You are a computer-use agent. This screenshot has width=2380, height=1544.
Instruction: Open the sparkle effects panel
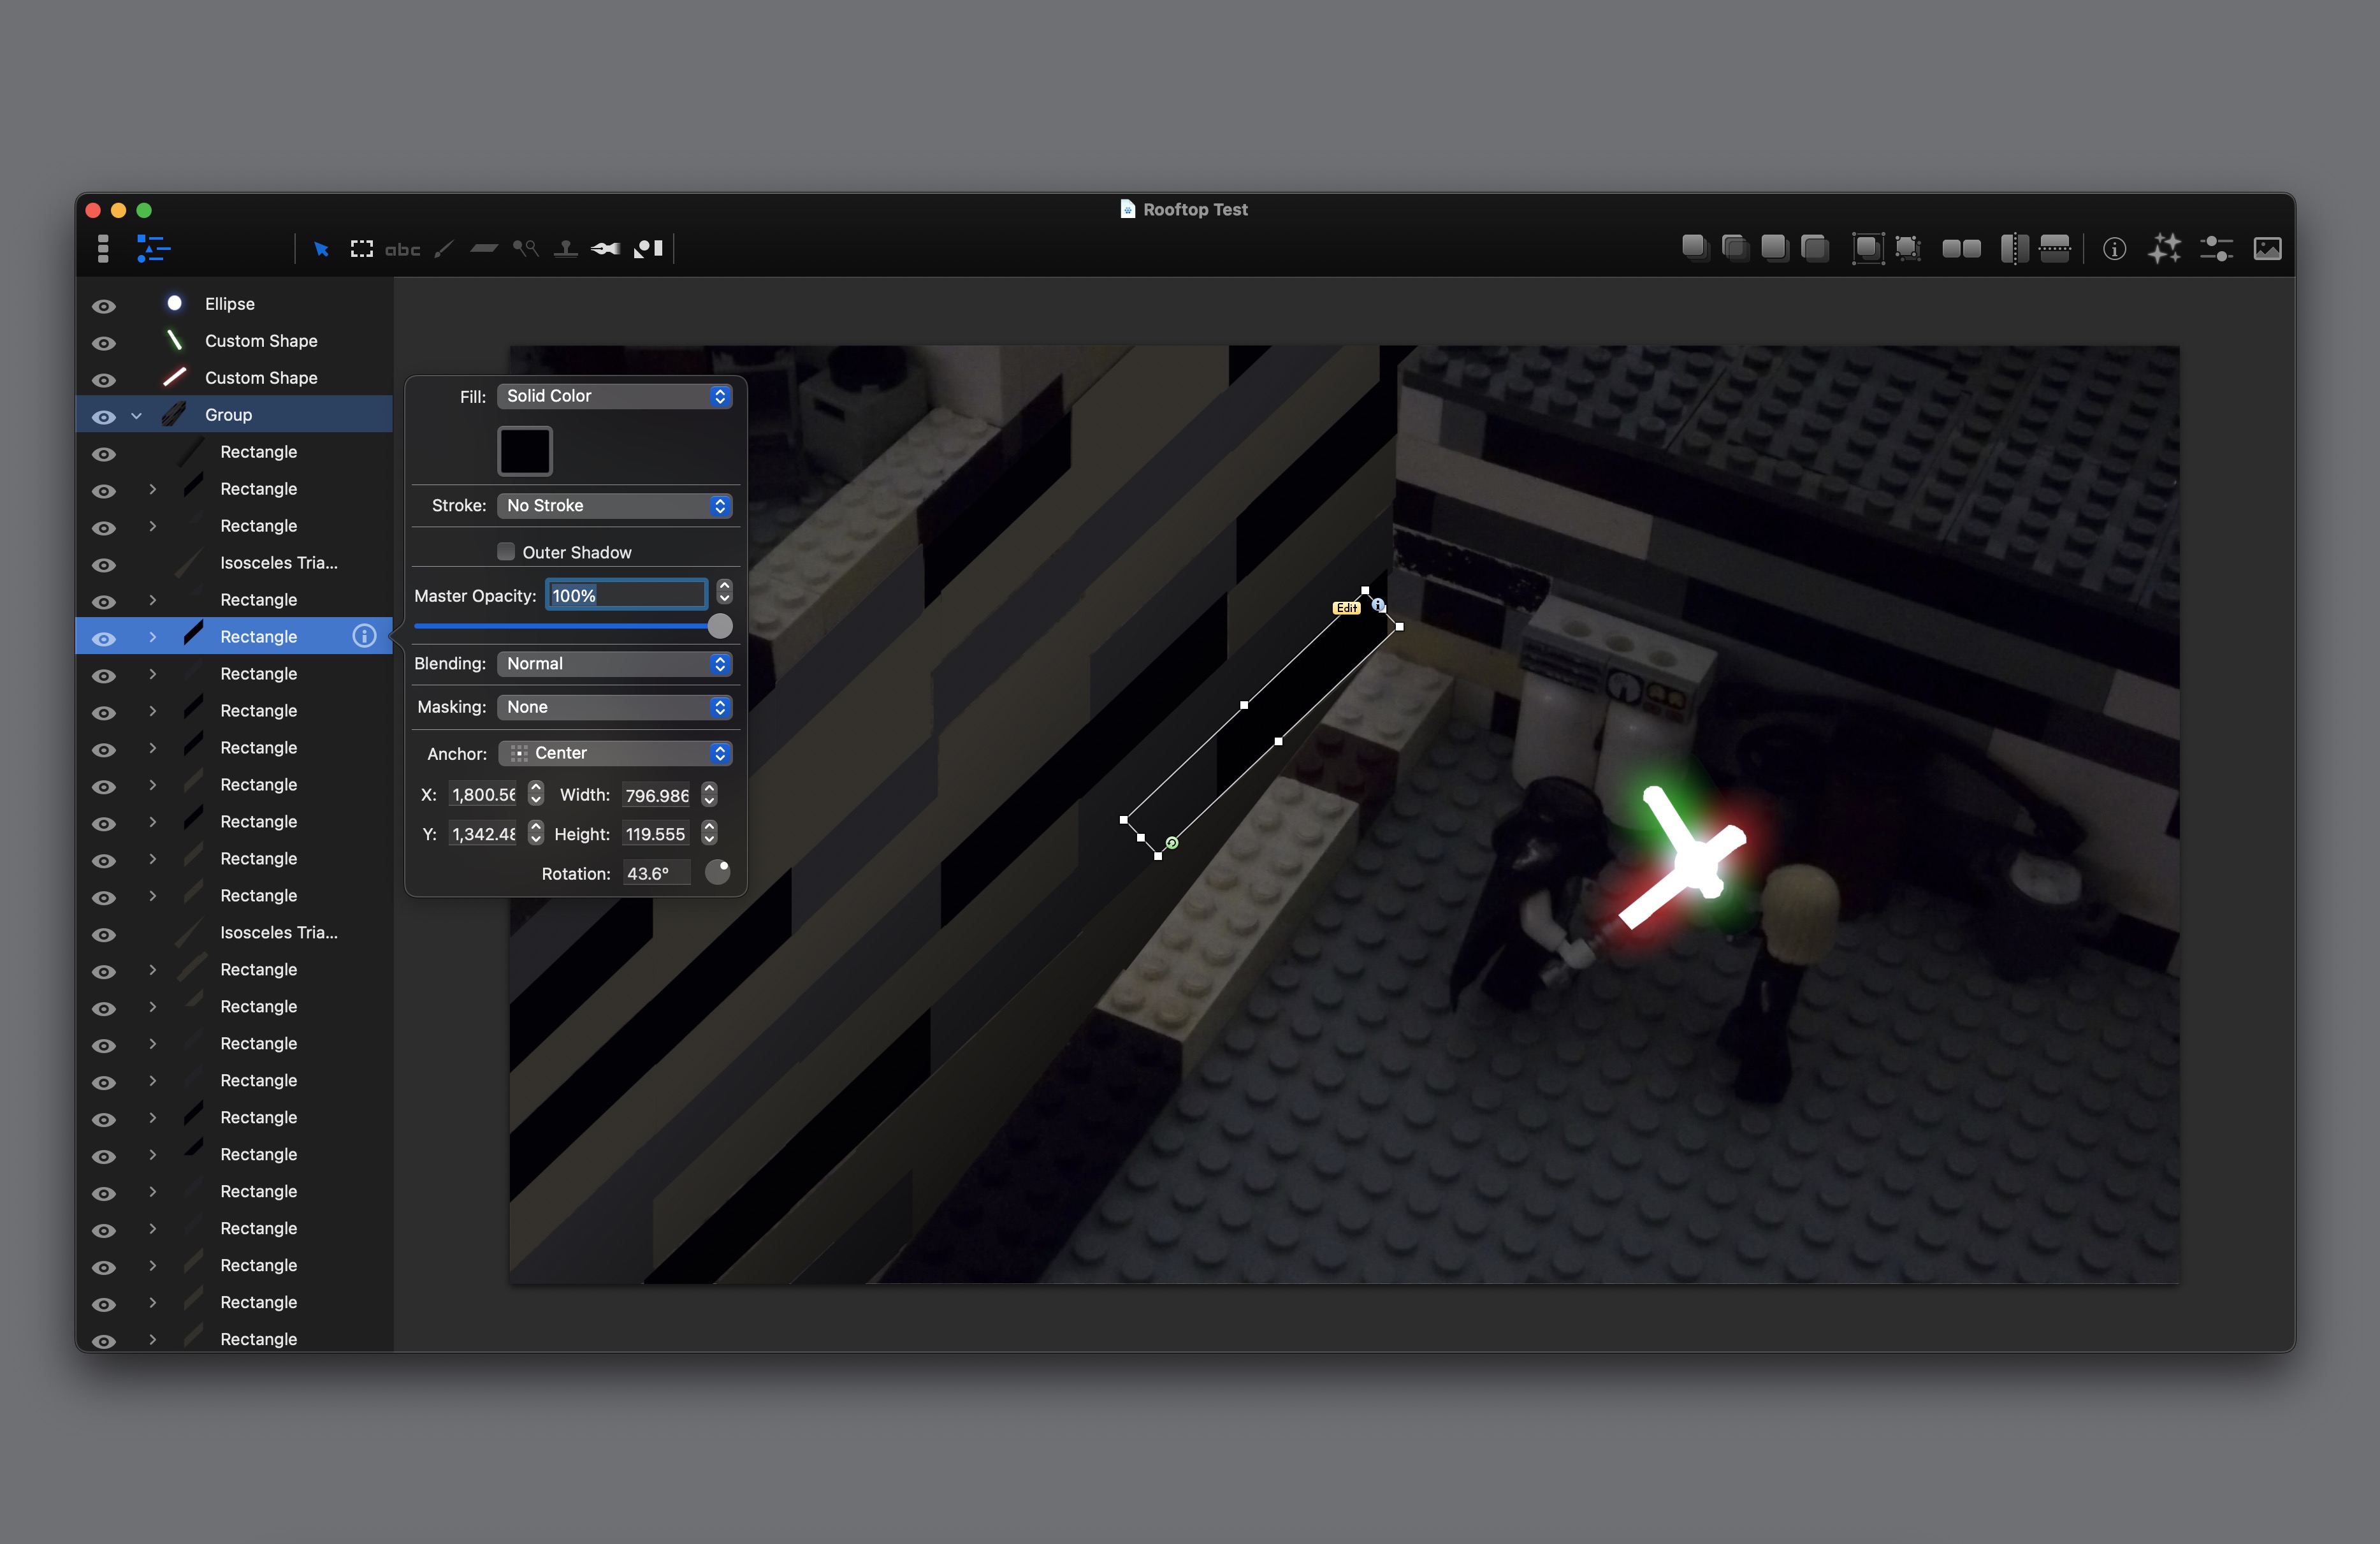[x=2164, y=249]
